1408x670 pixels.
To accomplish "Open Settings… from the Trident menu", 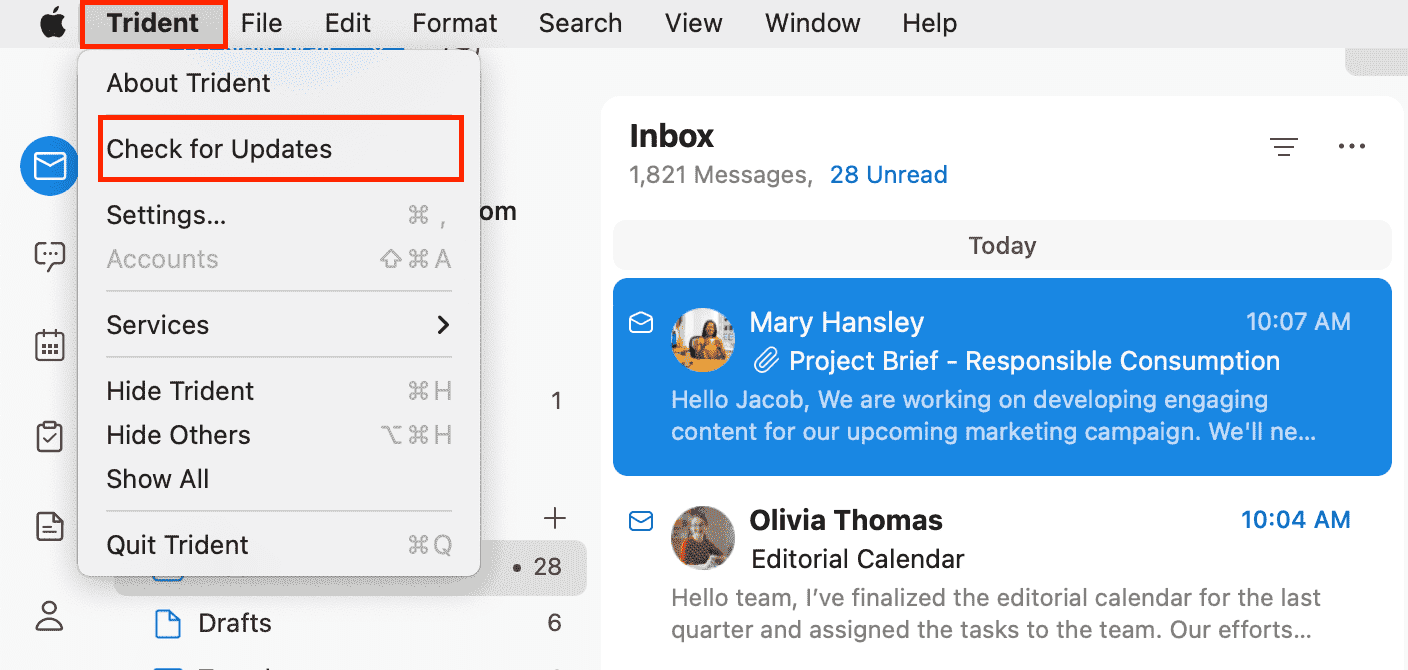I will tap(279, 215).
